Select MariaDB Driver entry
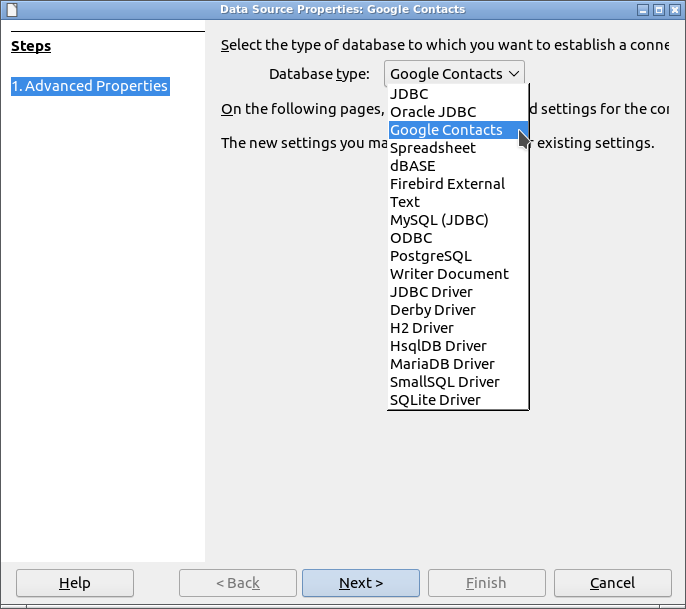Screen dimensions: 686x609 point(458,364)
